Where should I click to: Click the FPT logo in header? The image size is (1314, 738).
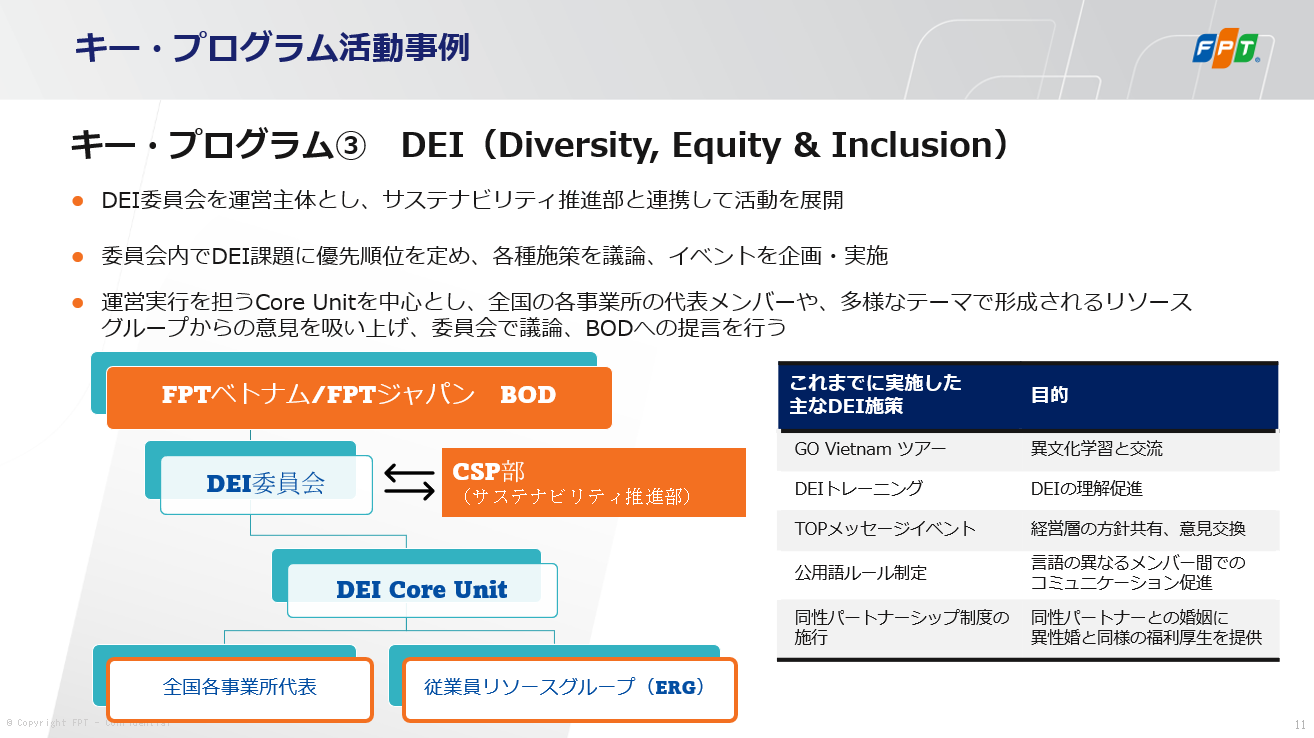(1226, 48)
